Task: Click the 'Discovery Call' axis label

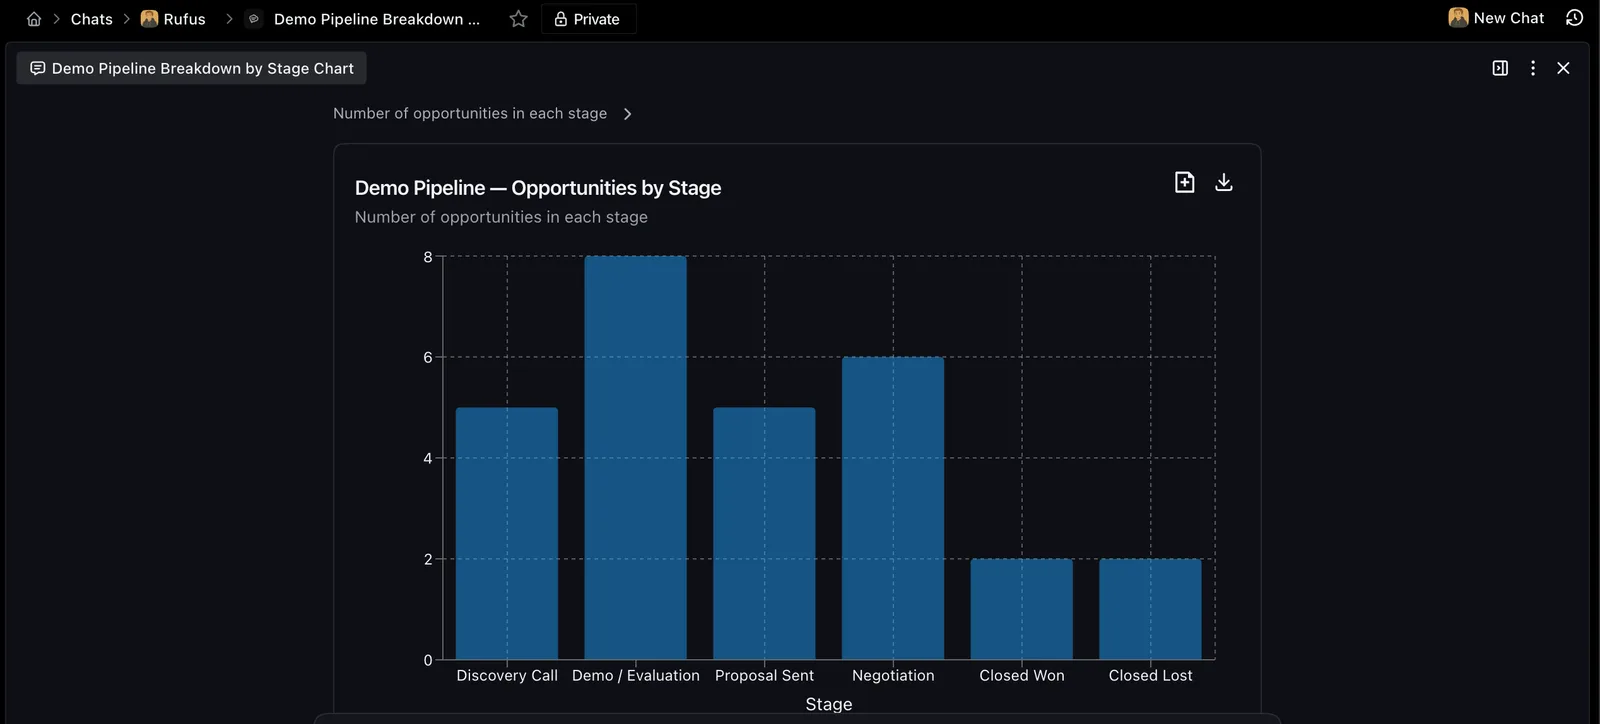Action: 507,676
